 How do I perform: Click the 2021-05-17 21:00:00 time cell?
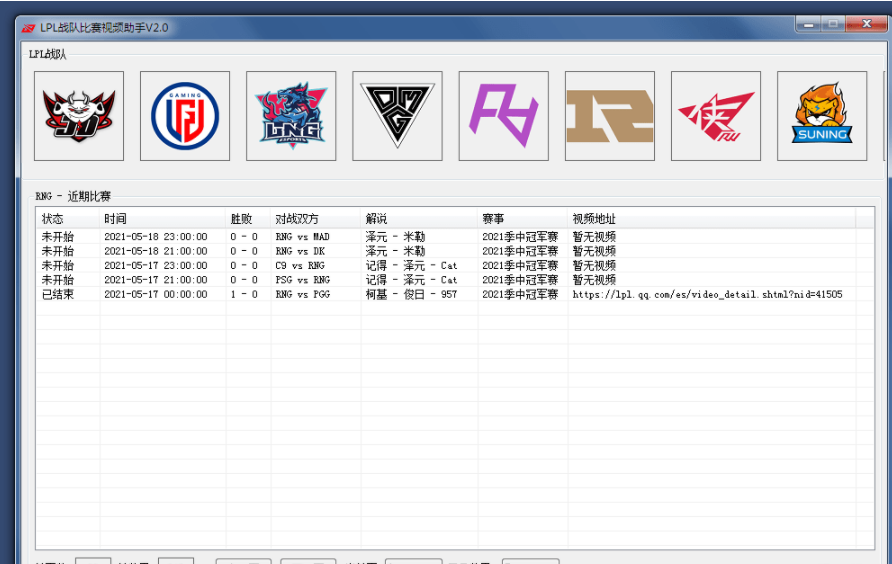[156, 279]
